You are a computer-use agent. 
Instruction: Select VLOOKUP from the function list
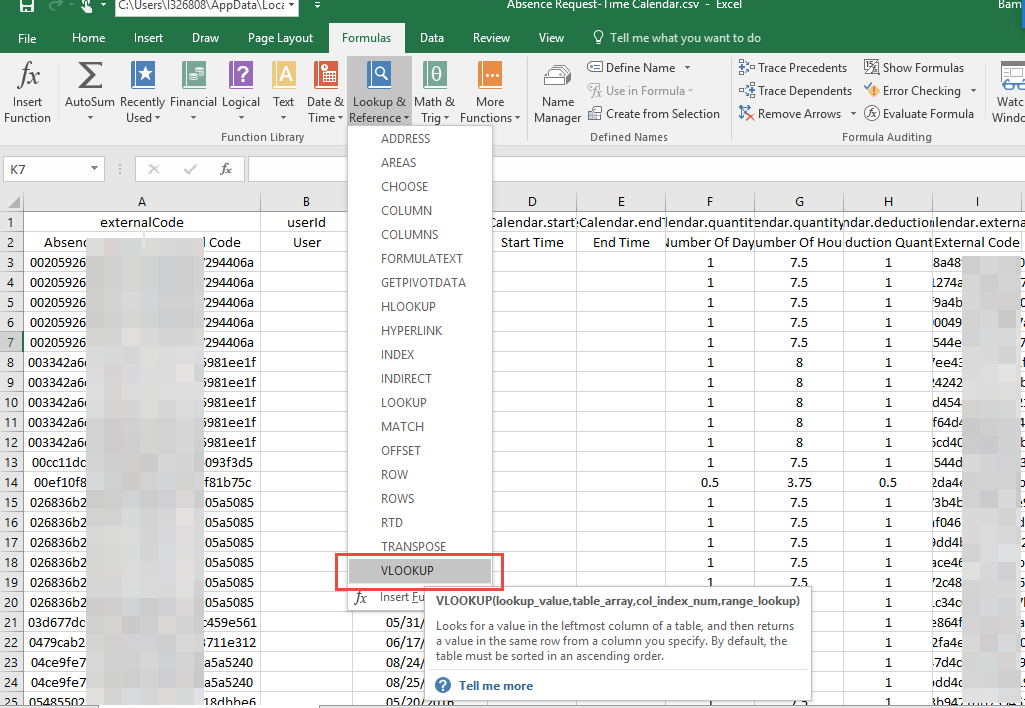coord(420,571)
